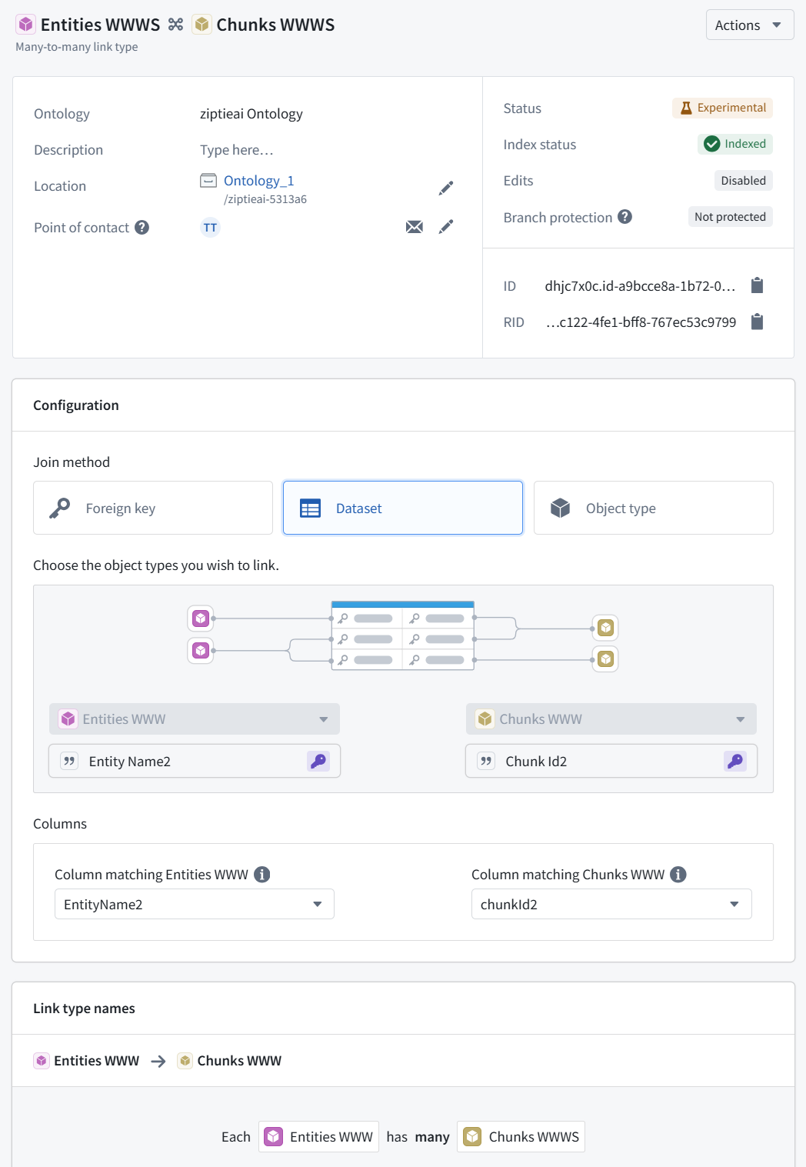Click the Entity Name2 property field

pos(194,761)
